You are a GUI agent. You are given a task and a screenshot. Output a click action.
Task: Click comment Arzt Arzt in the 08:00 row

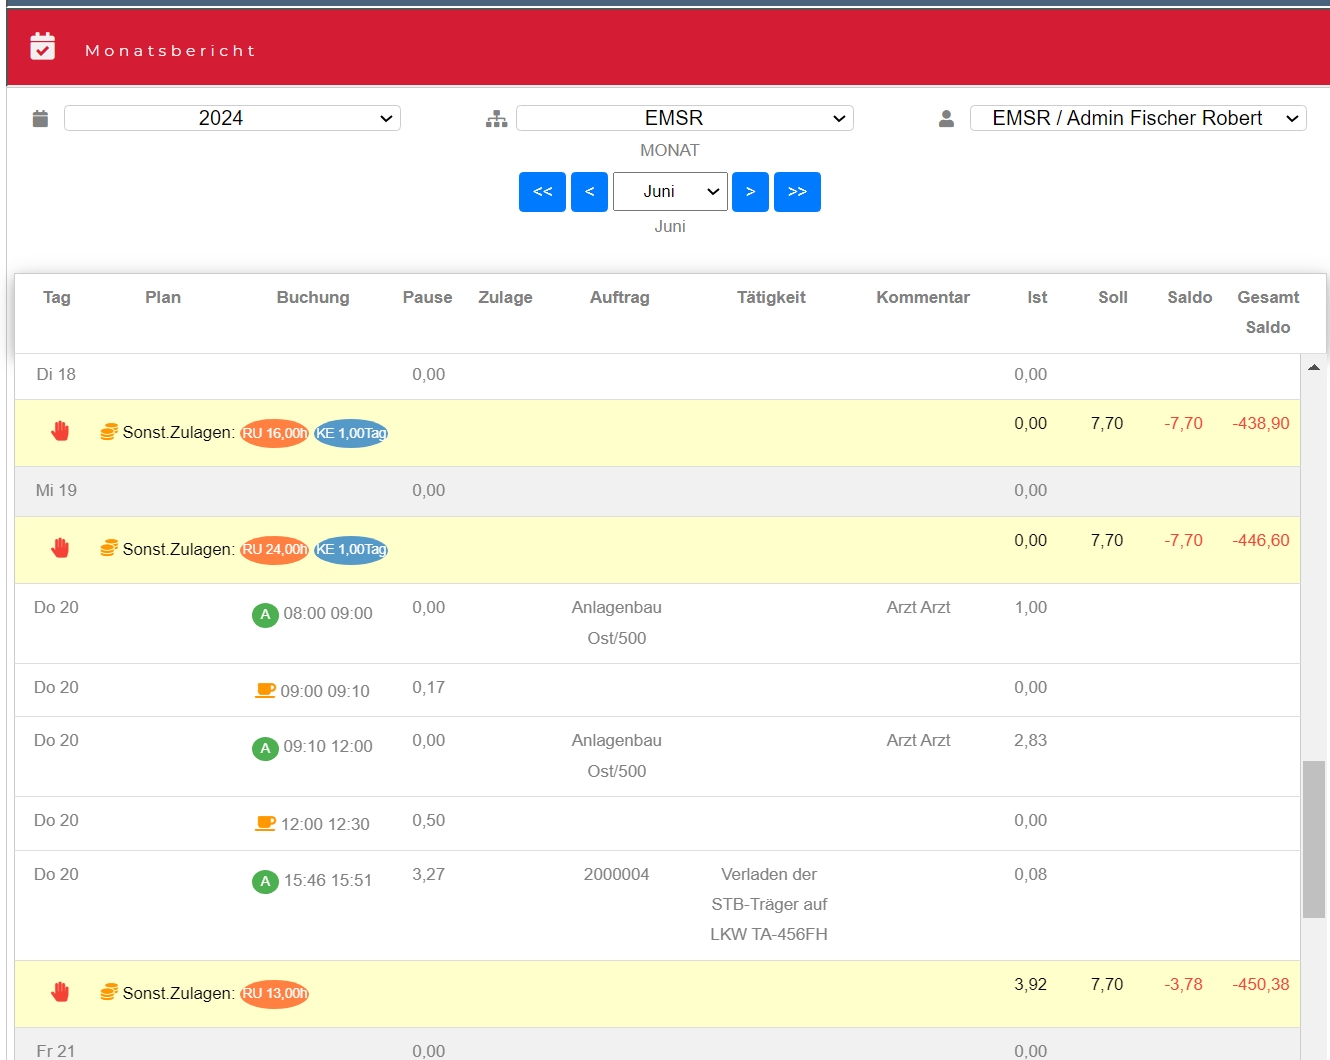pos(919,607)
